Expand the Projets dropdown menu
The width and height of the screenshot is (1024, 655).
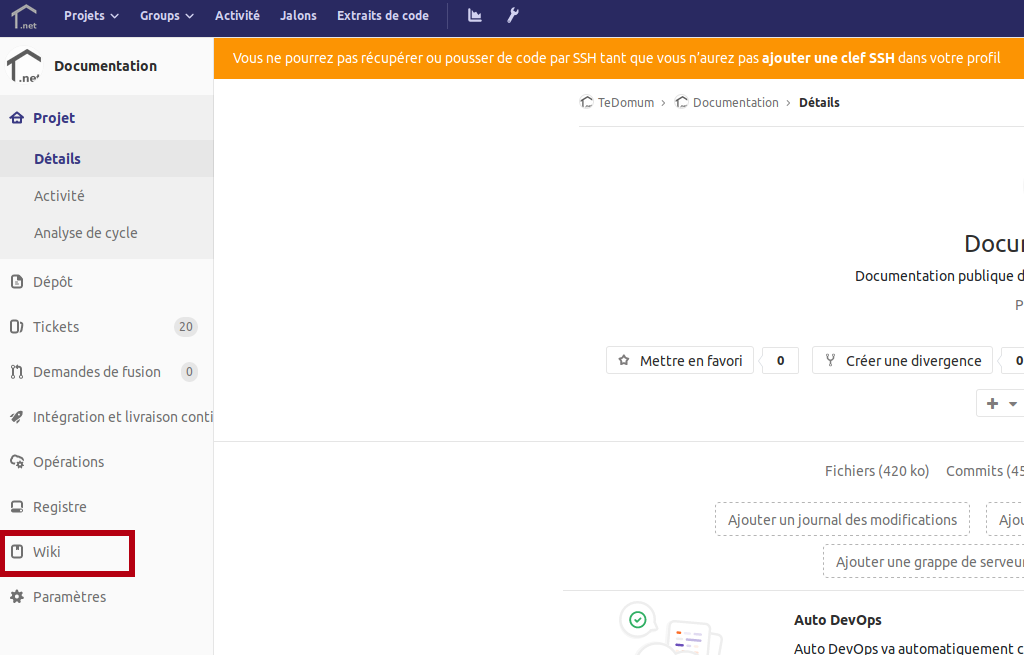coord(91,15)
